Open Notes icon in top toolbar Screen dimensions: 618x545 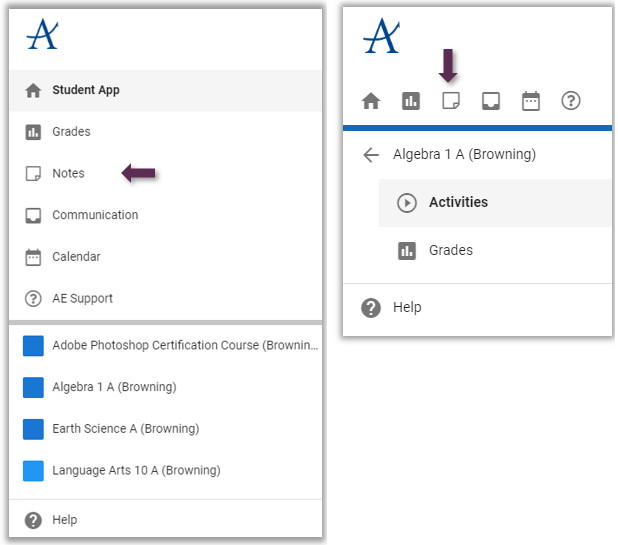coord(451,101)
